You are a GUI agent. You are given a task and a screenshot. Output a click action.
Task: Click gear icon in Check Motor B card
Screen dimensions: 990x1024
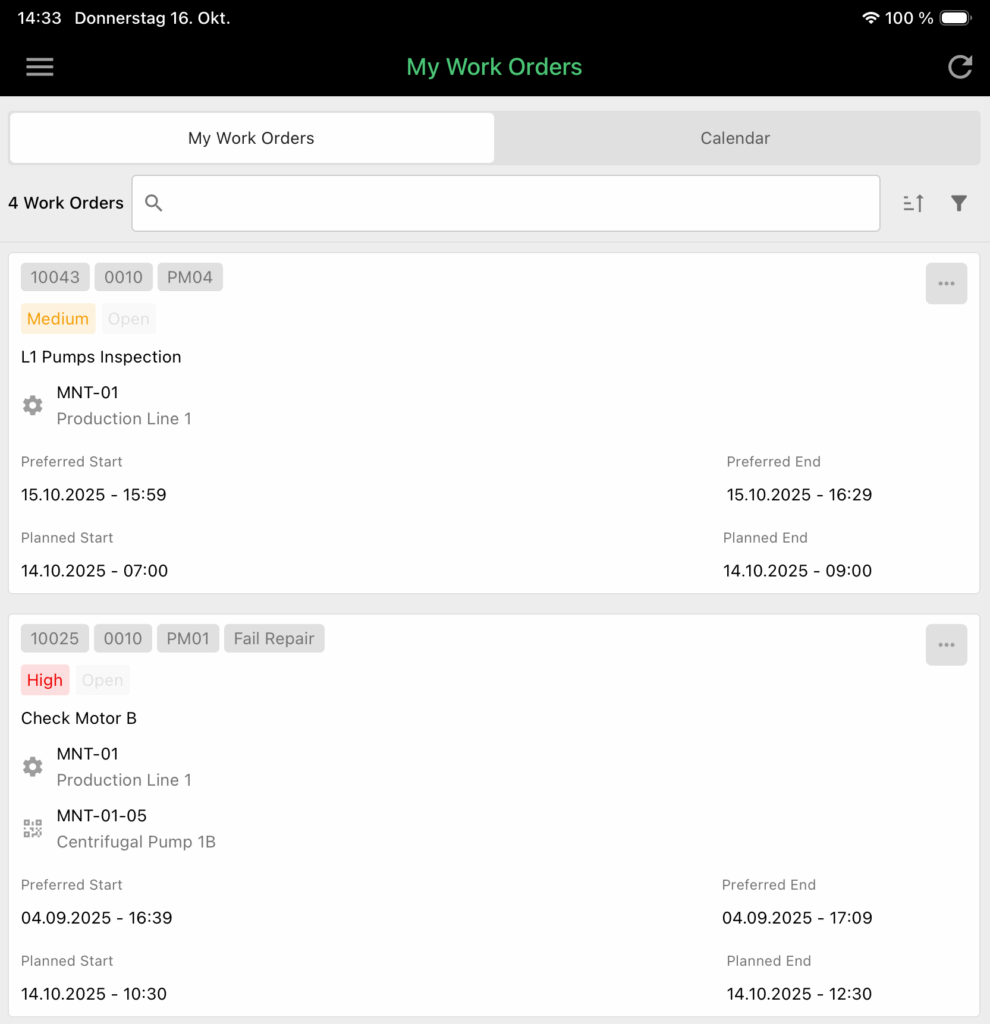coord(33,766)
